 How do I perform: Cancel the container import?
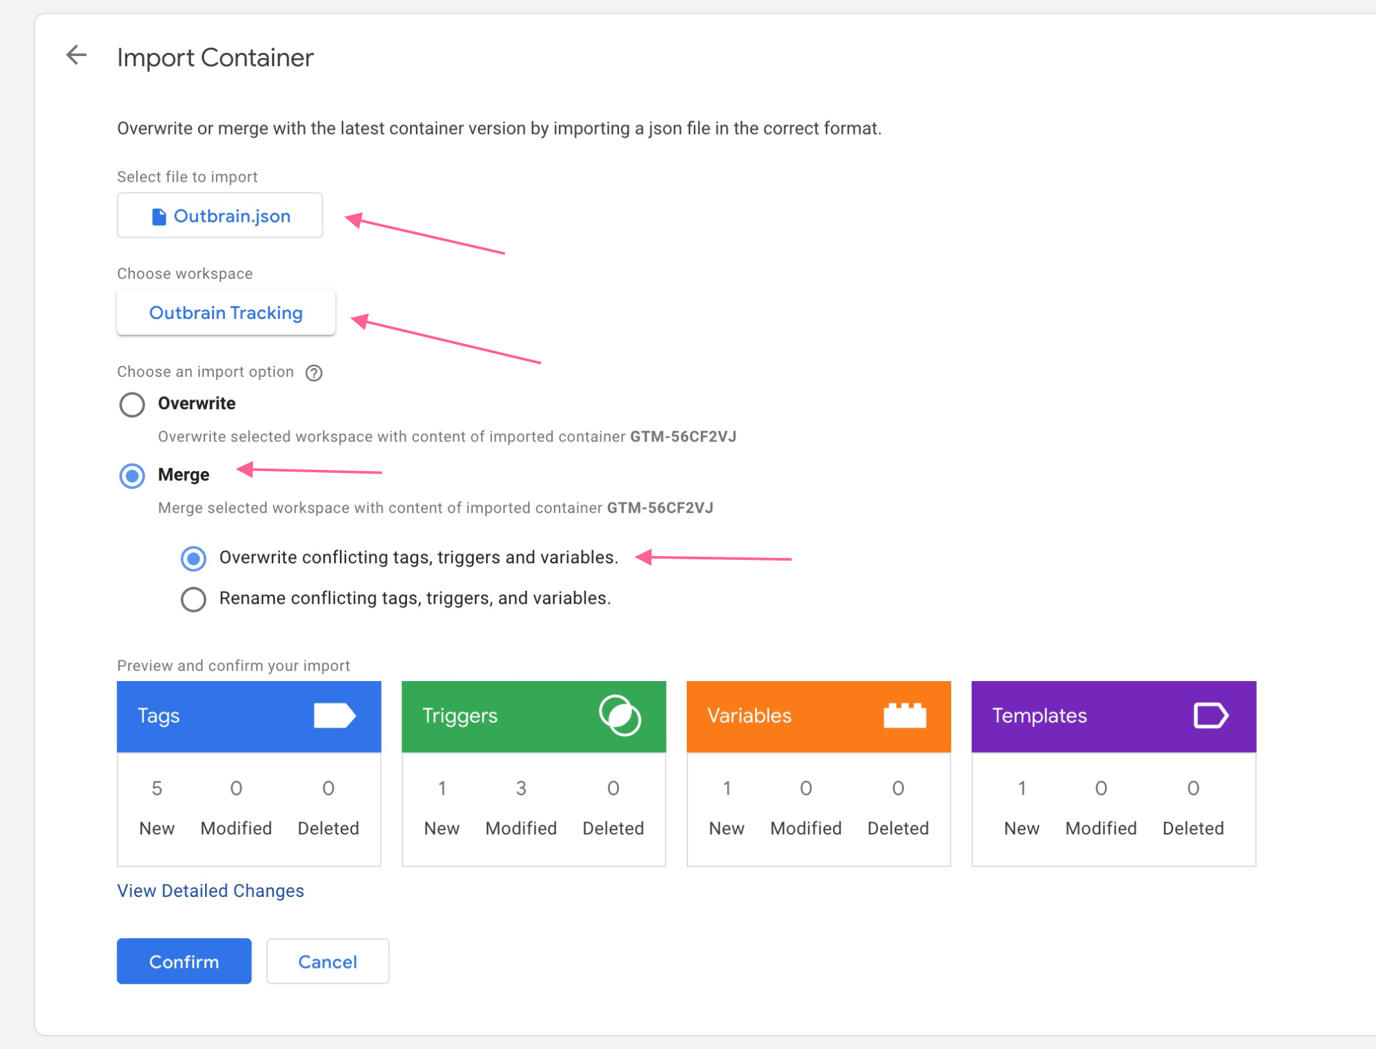328,961
